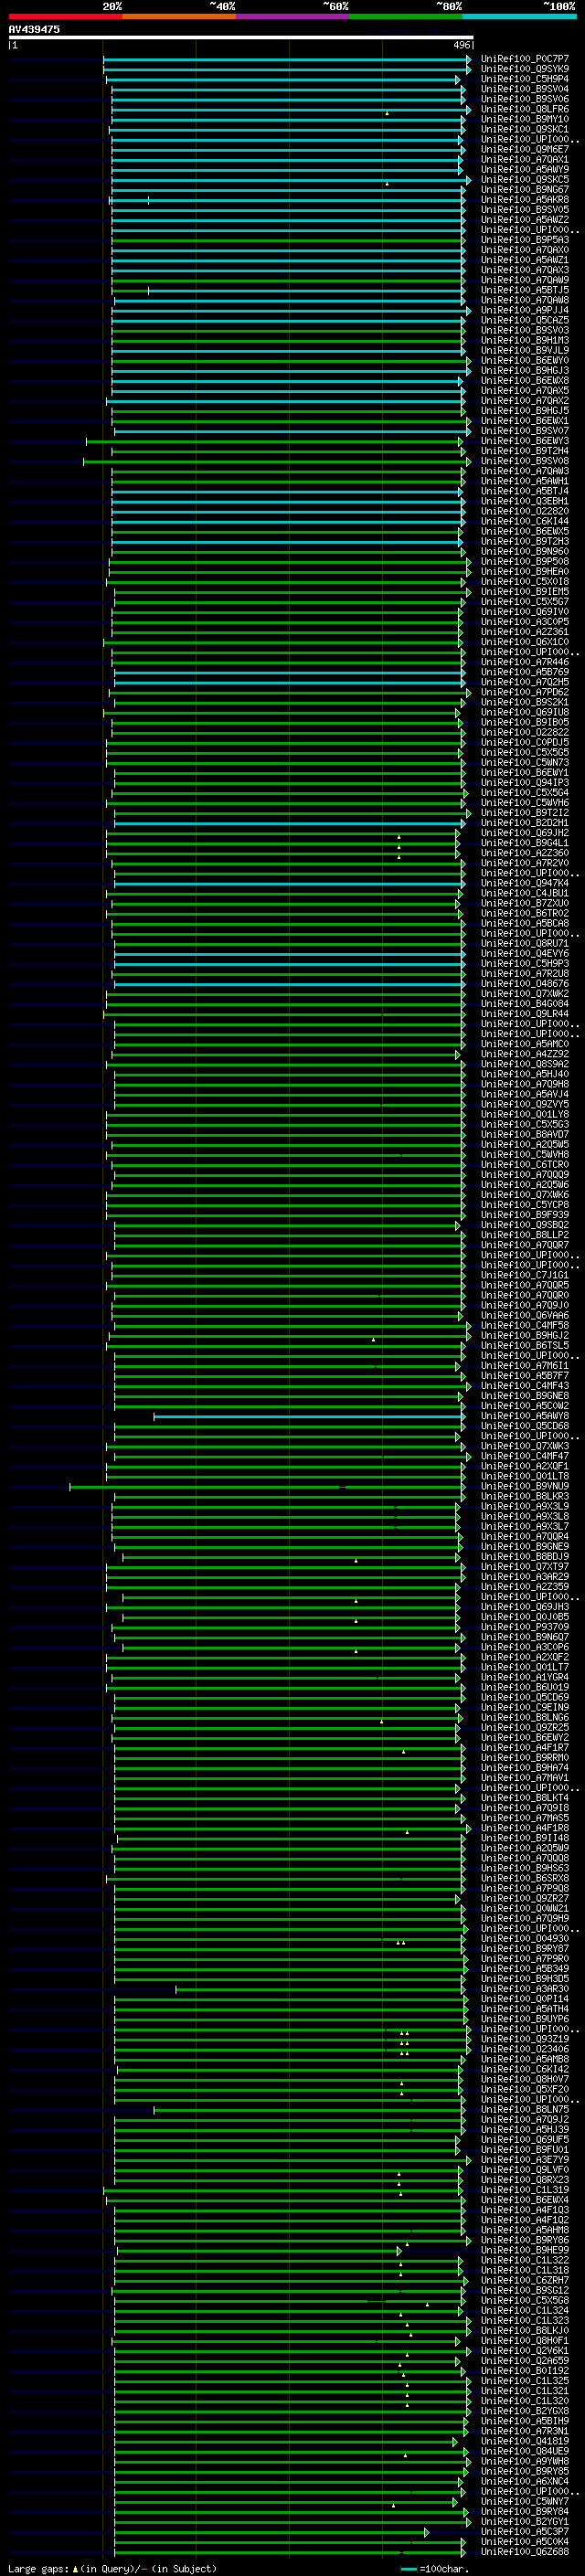Image resolution: width=585 pixels, height=2576 pixels.
Task: Click the purple ~60% identity legend segment
Action: point(292,16)
